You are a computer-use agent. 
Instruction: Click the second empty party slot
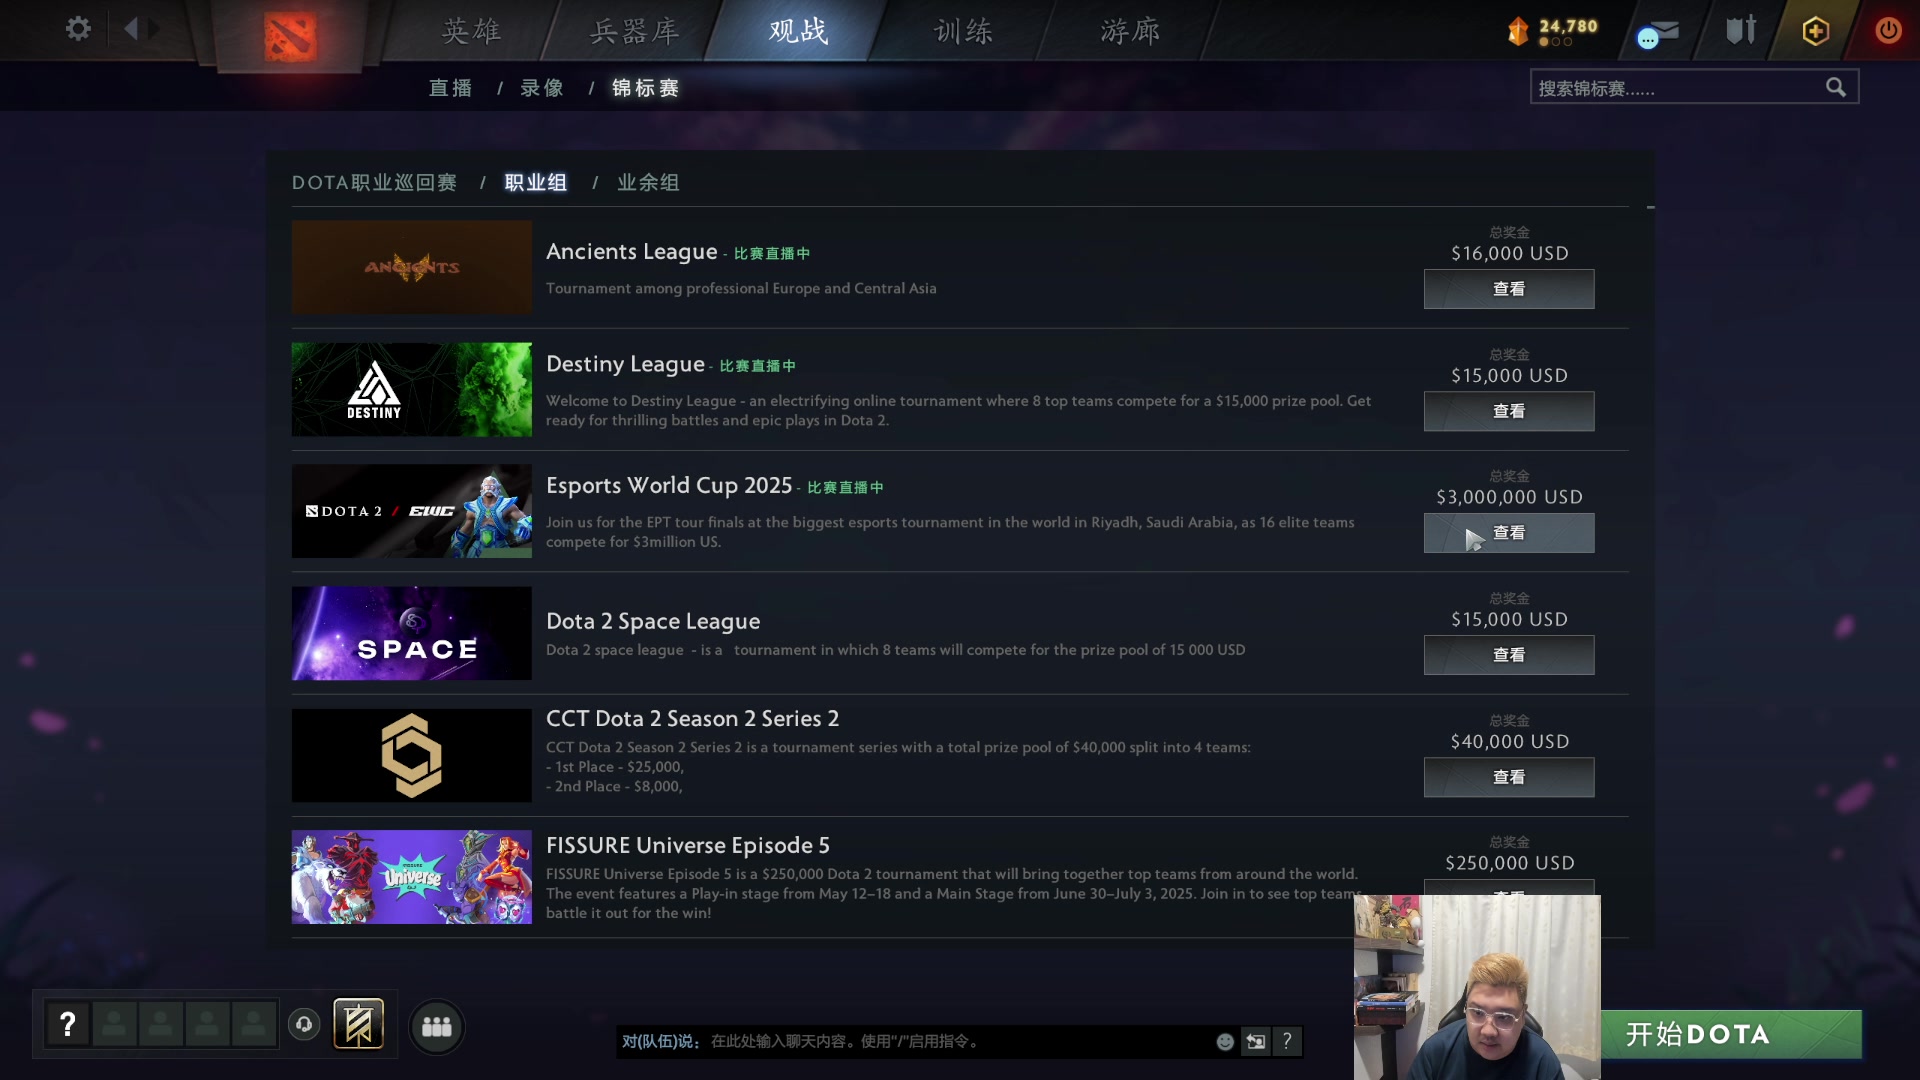161,1024
